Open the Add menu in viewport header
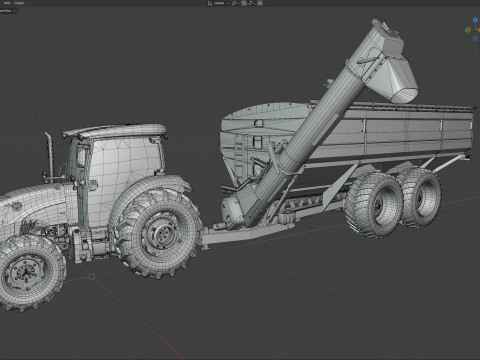Viewport: 480px width, 360px height. coord(7,3)
